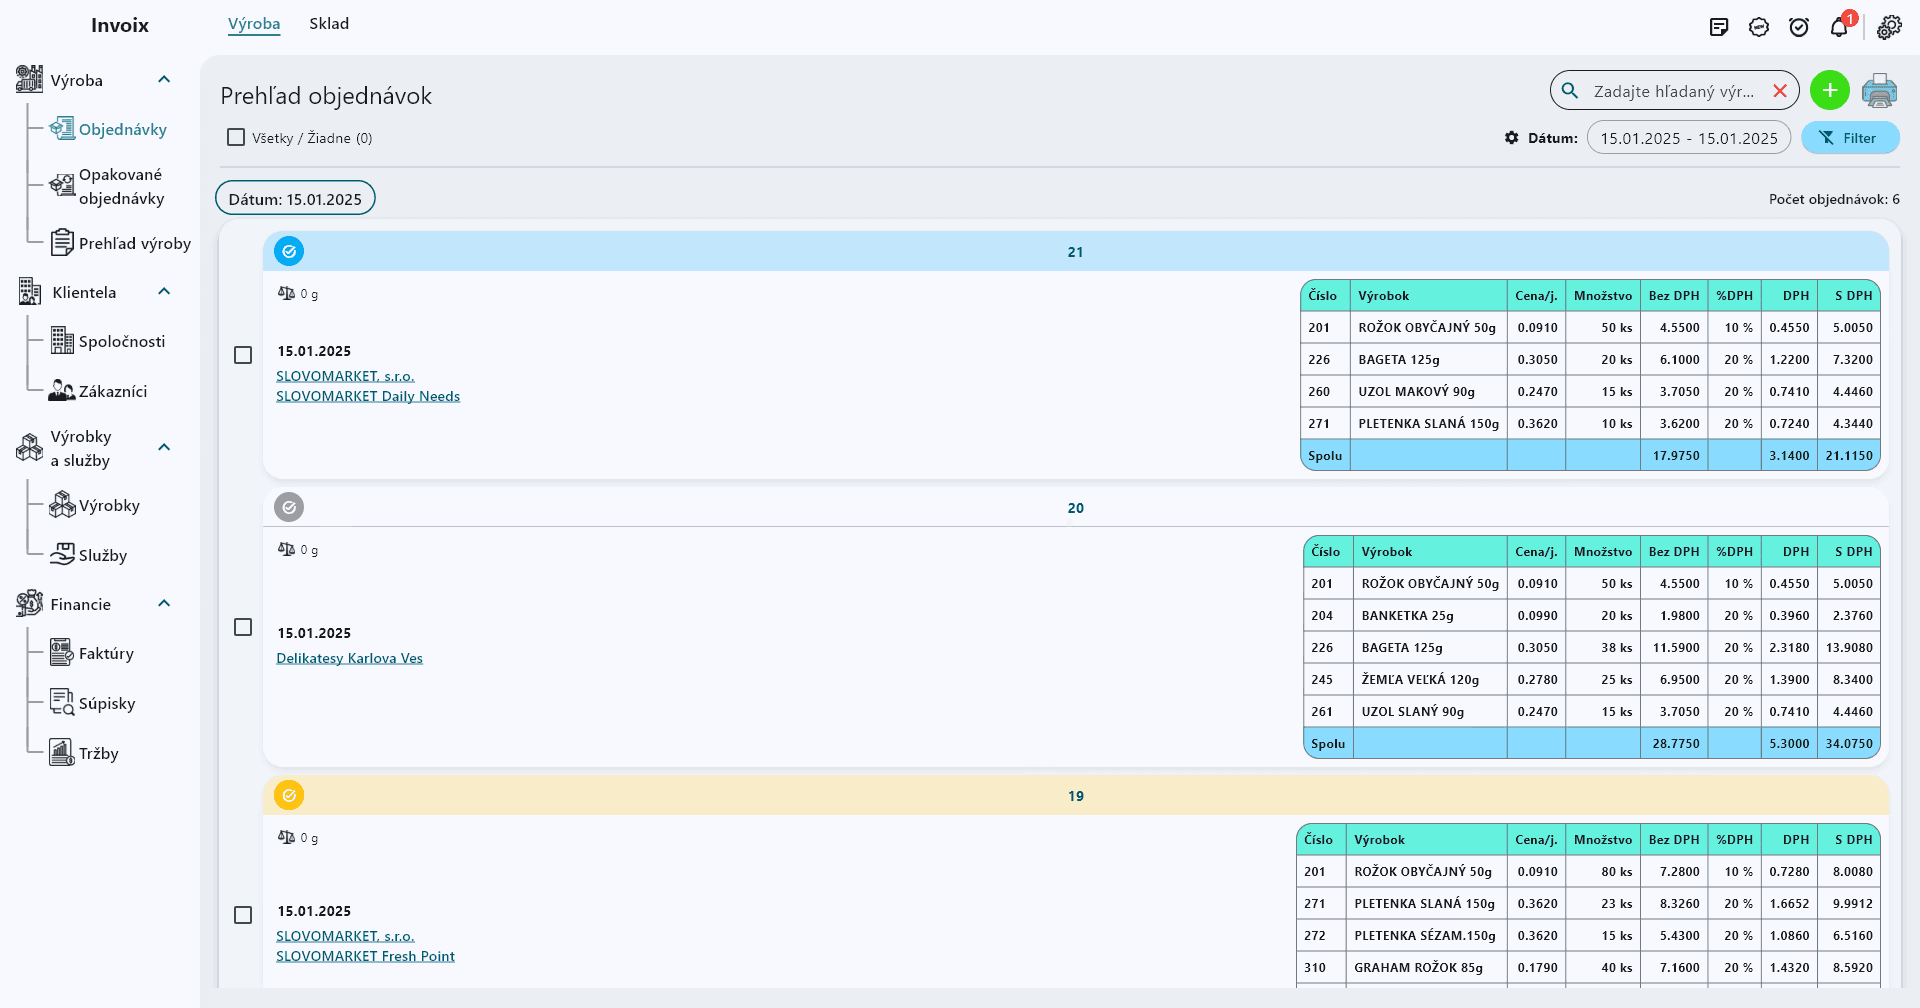Click the weight scale icon of order 20

[x=286, y=549]
